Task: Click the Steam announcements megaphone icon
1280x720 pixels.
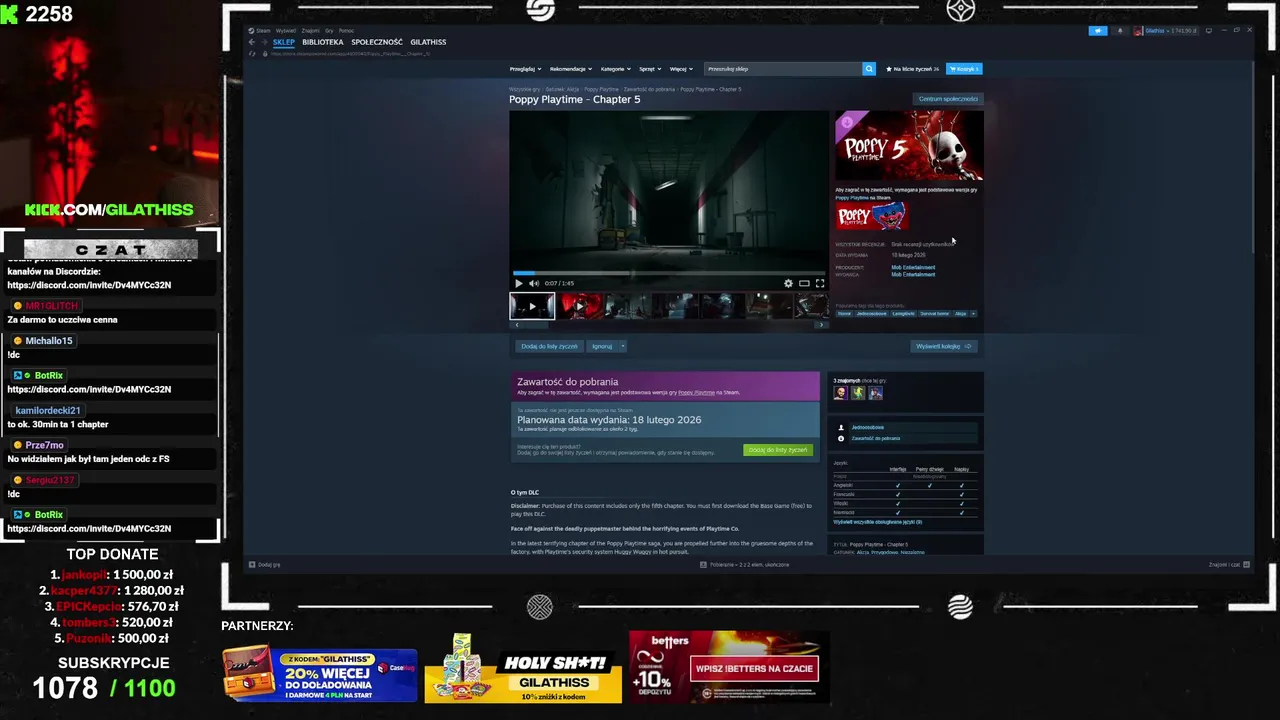Action: pos(1098,31)
